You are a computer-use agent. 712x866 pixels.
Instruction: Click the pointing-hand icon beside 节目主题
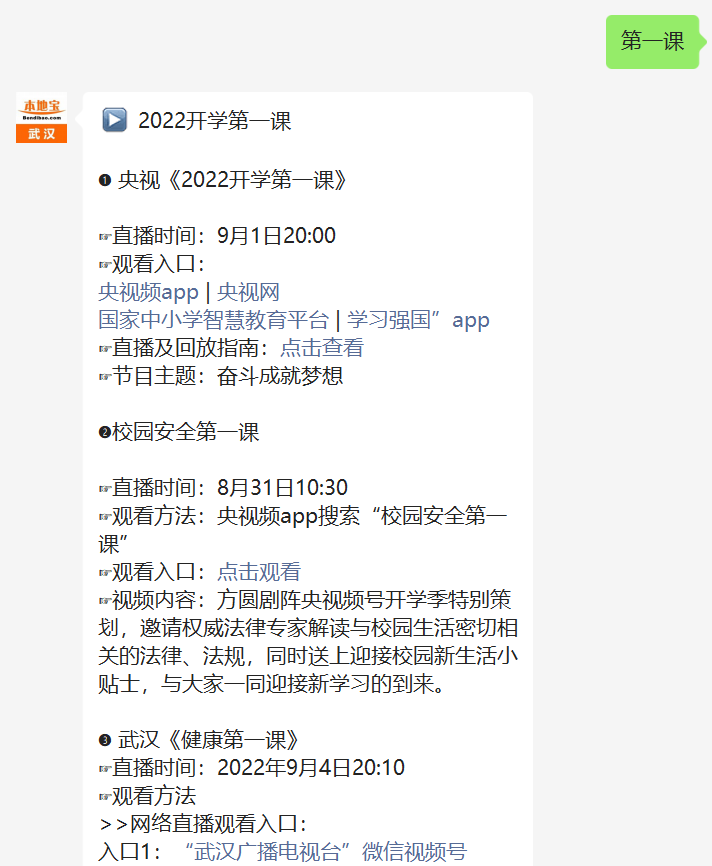point(105,377)
